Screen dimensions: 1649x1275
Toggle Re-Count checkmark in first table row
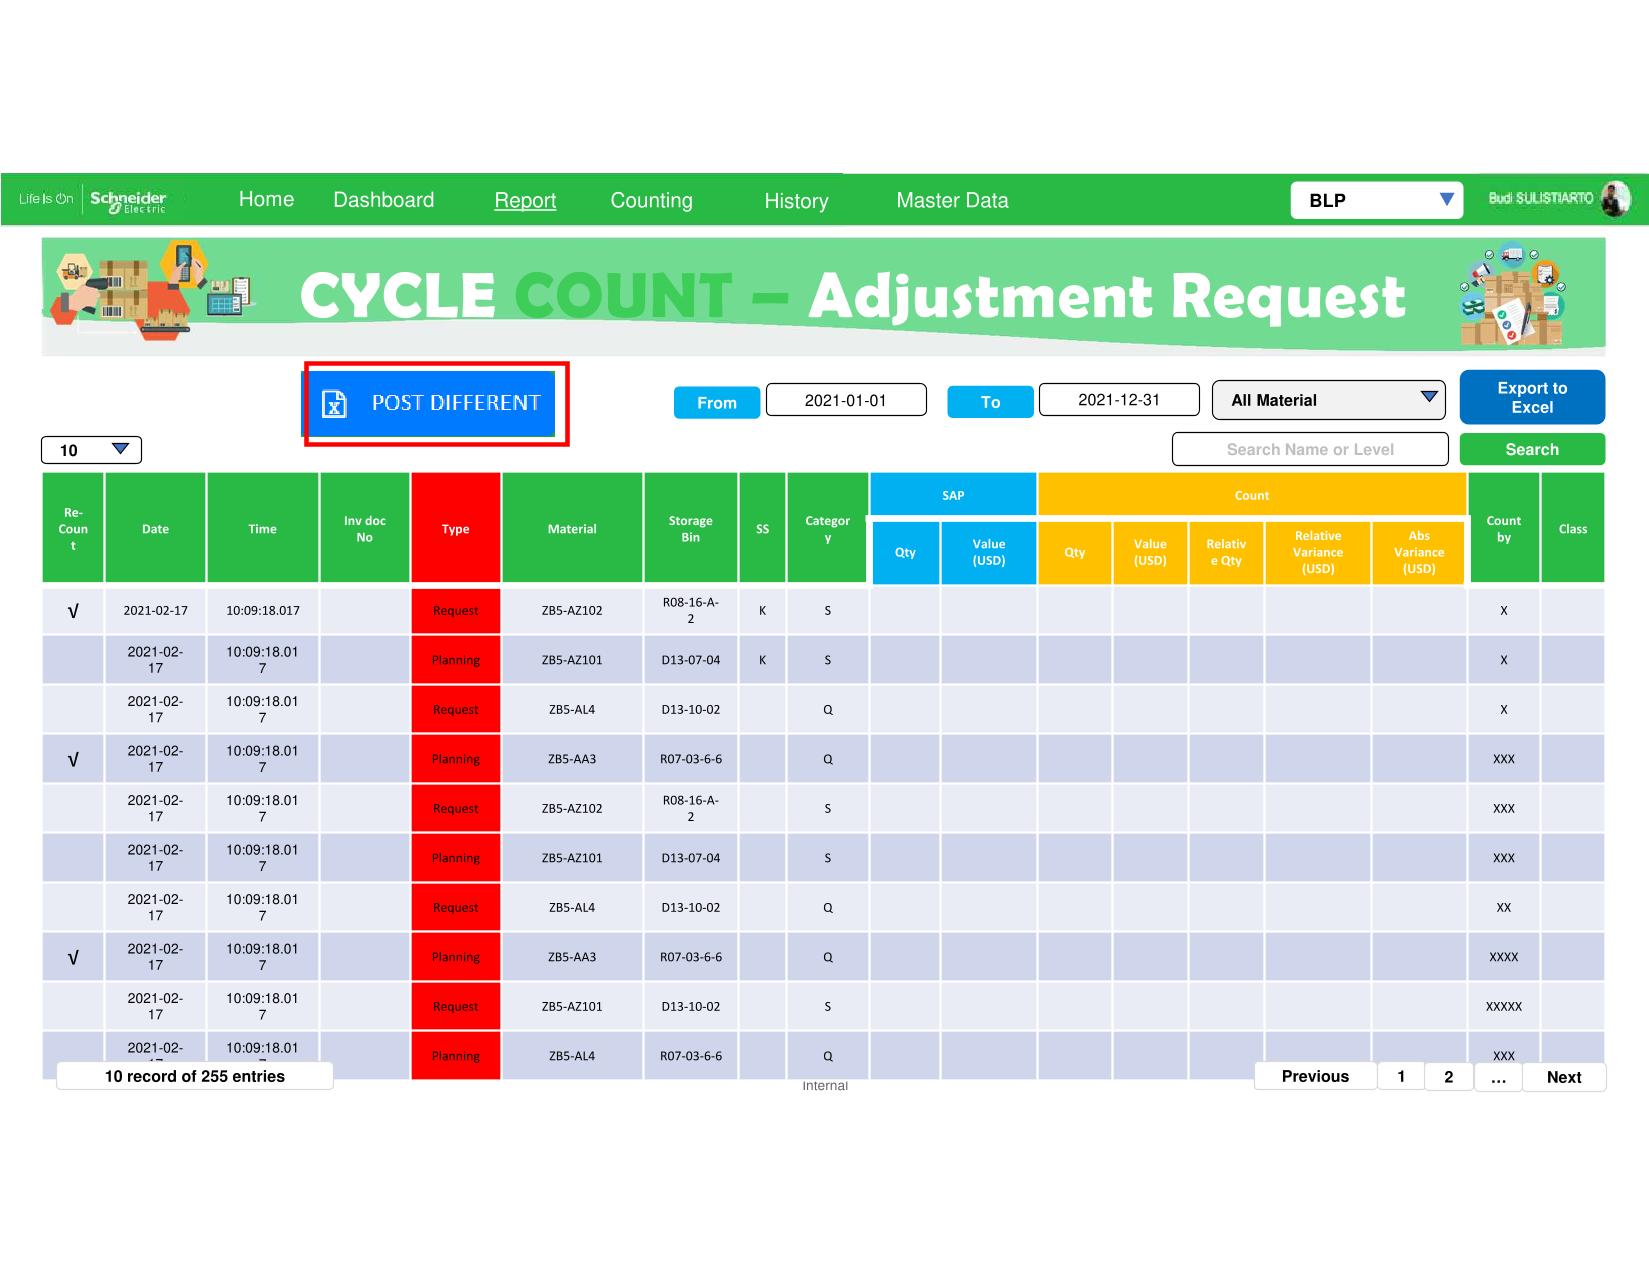(x=73, y=611)
